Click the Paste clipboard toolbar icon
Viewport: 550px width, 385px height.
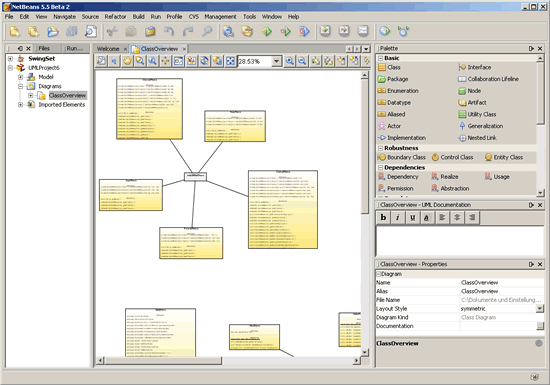coord(150,32)
